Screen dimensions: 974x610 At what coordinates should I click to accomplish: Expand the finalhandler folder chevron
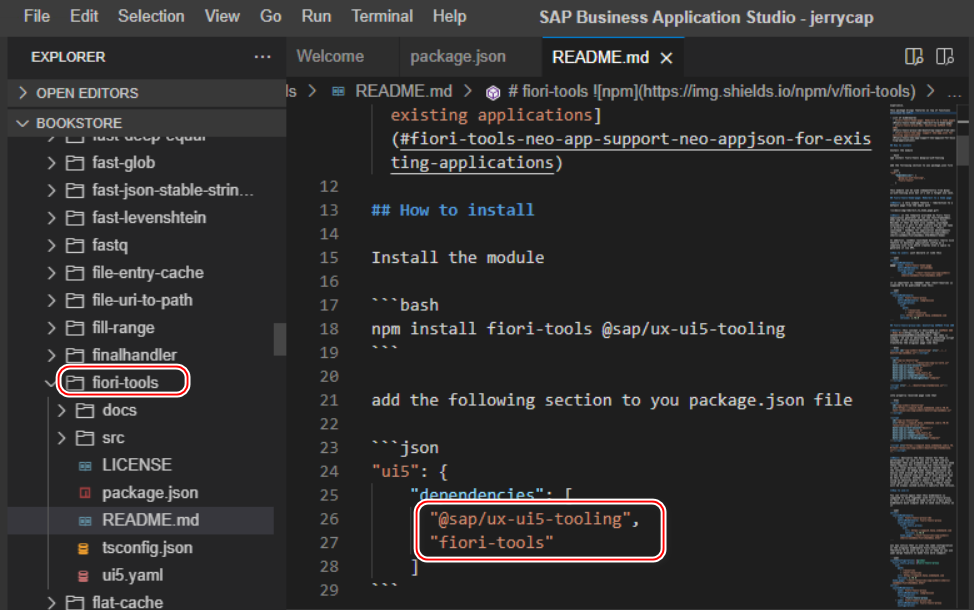click(52, 355)
